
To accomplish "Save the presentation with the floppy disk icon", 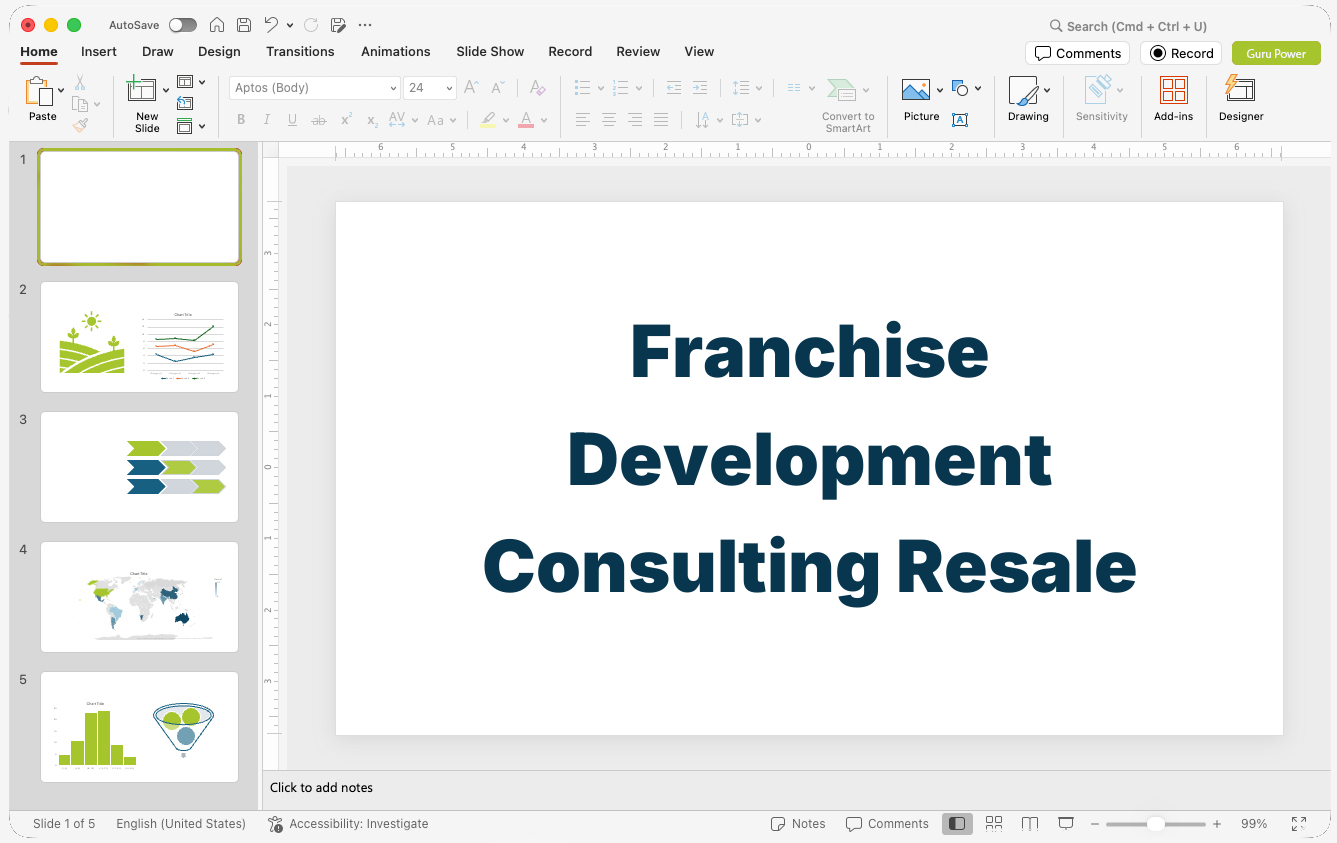I will (x=244, y=25).
